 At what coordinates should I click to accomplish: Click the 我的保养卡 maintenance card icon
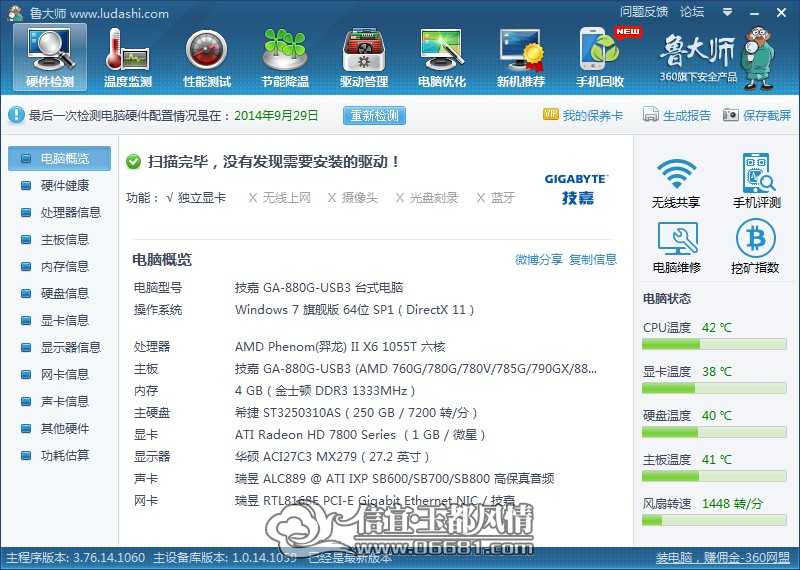[551, 115]
